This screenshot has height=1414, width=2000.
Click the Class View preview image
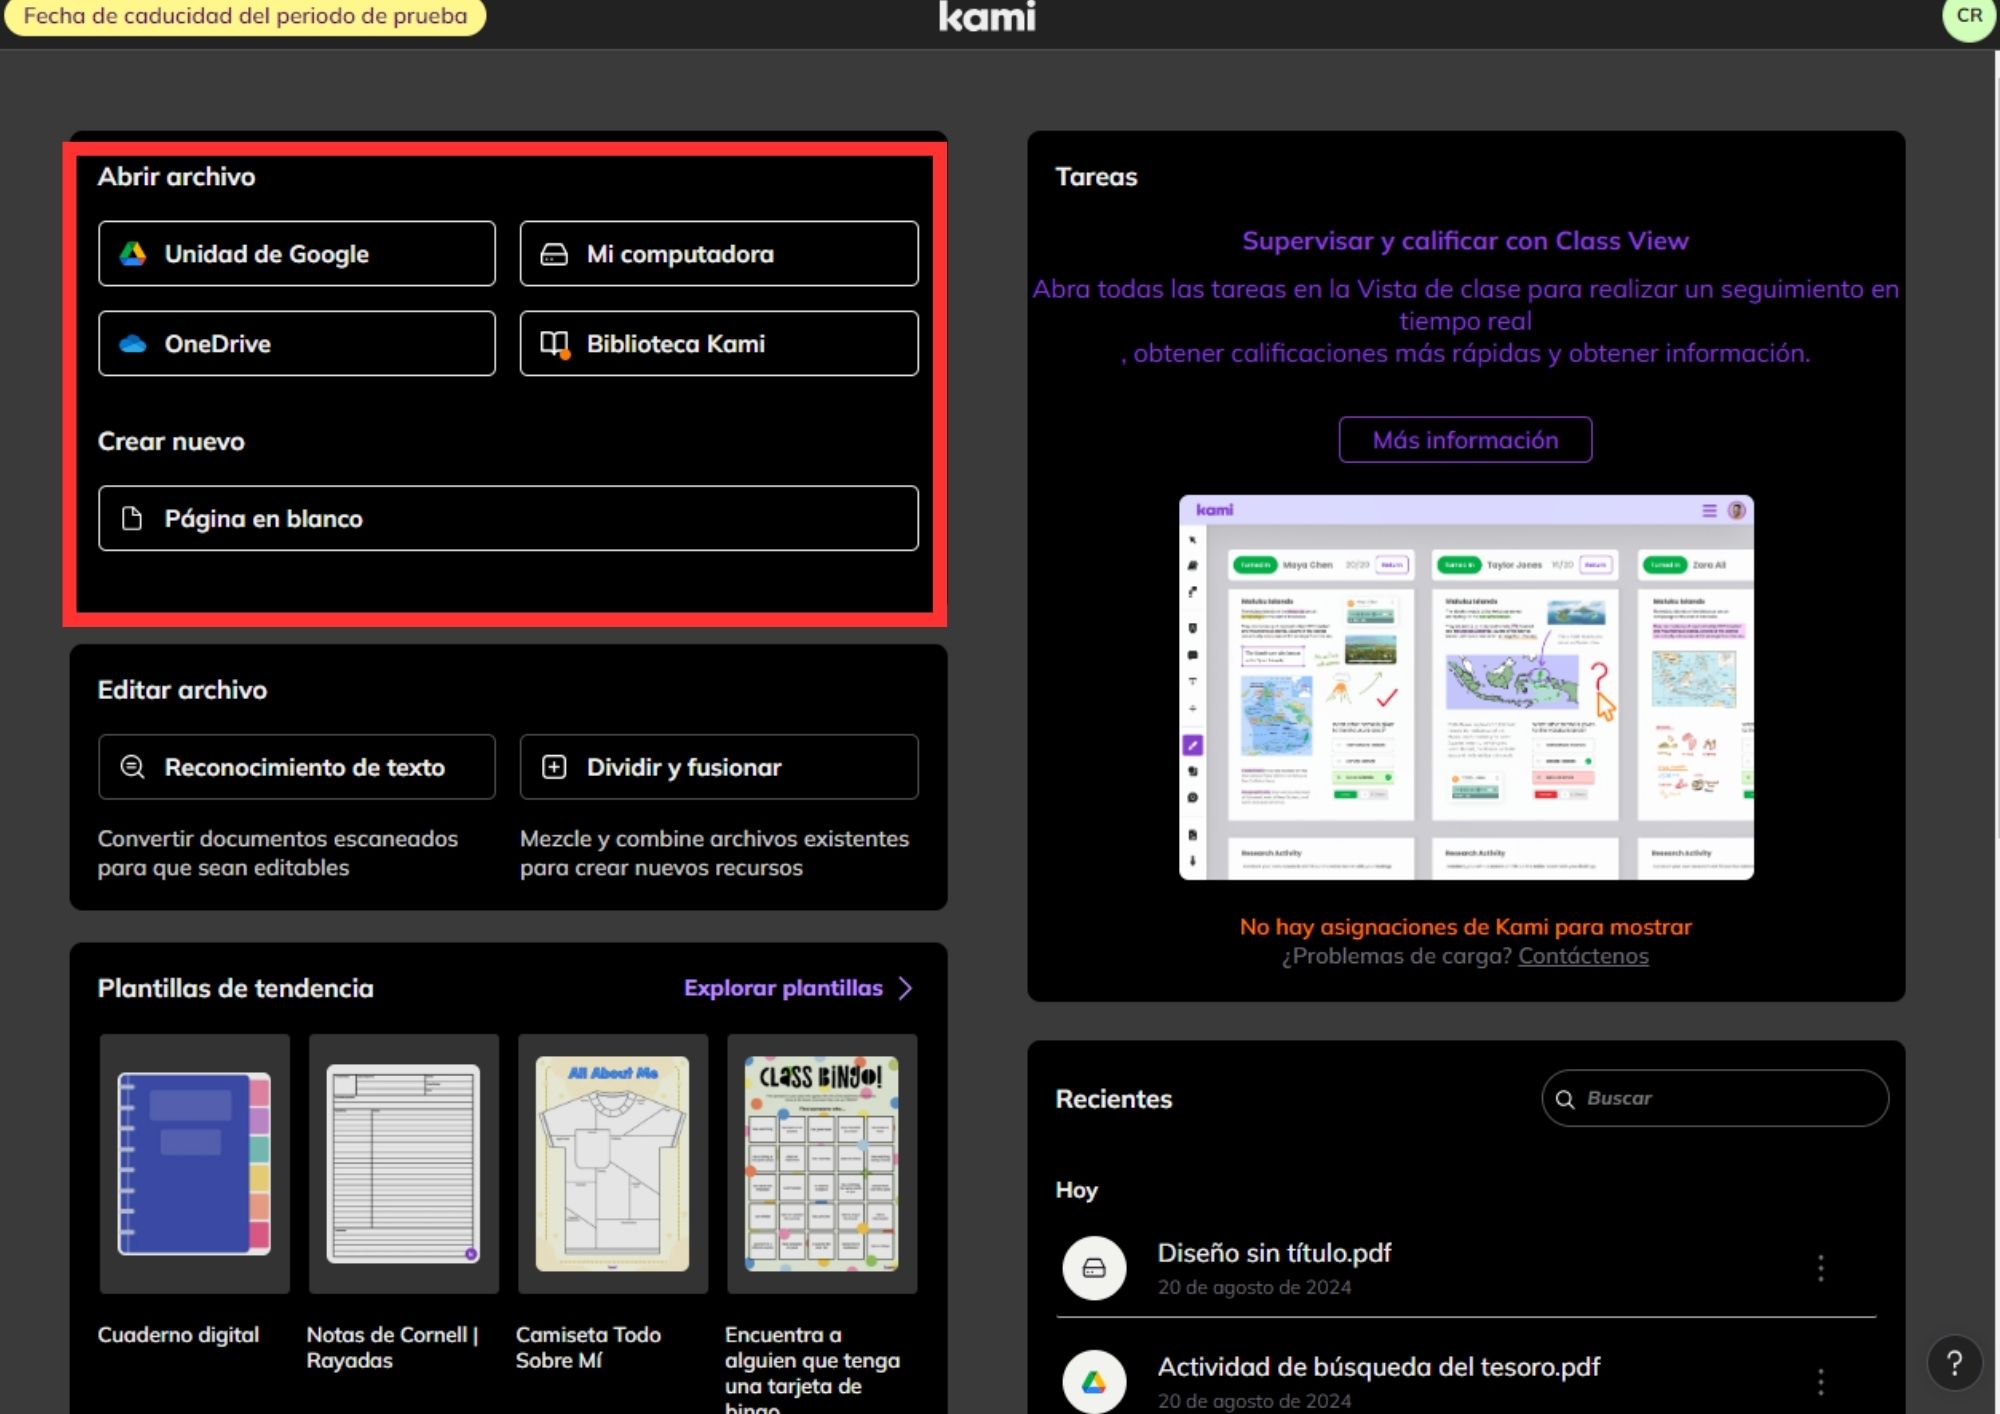tap(1466, 688)
